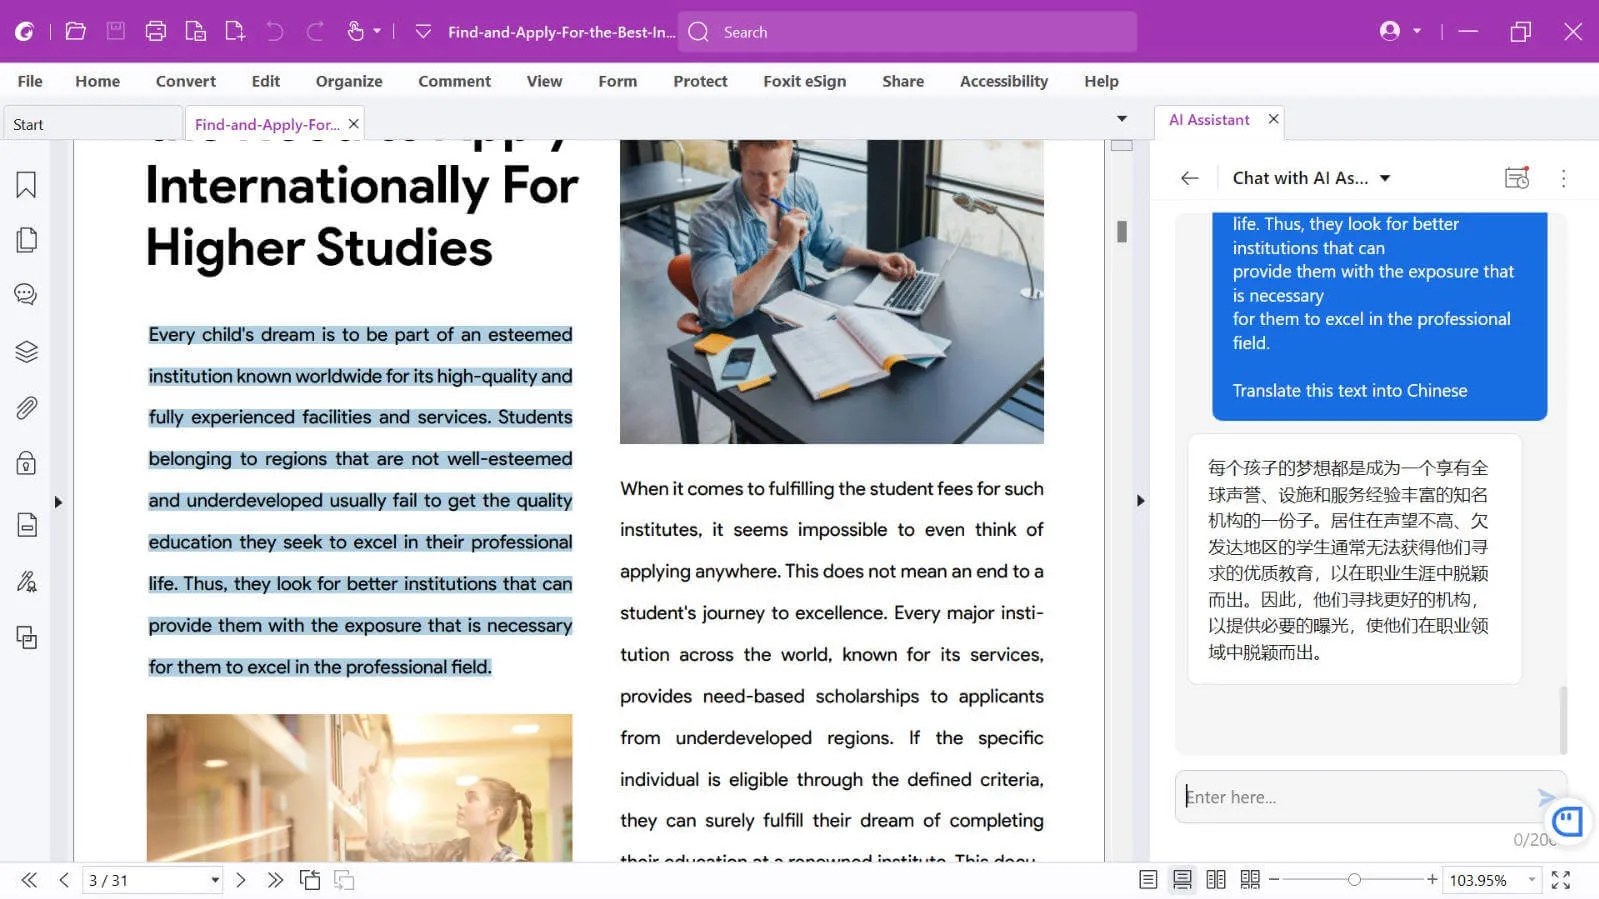Open the page number dropdown

click(x=214, y=881)
